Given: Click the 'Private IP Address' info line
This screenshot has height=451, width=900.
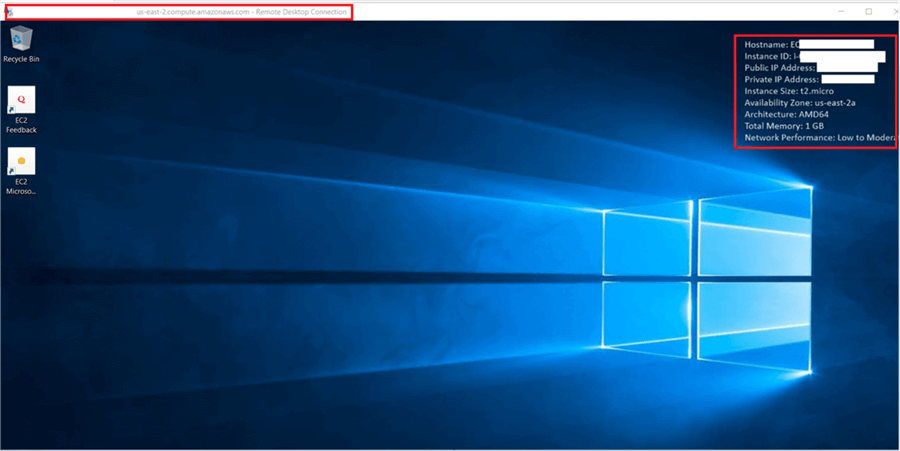Looking at the screenshot, I should (x=809, y=79).
